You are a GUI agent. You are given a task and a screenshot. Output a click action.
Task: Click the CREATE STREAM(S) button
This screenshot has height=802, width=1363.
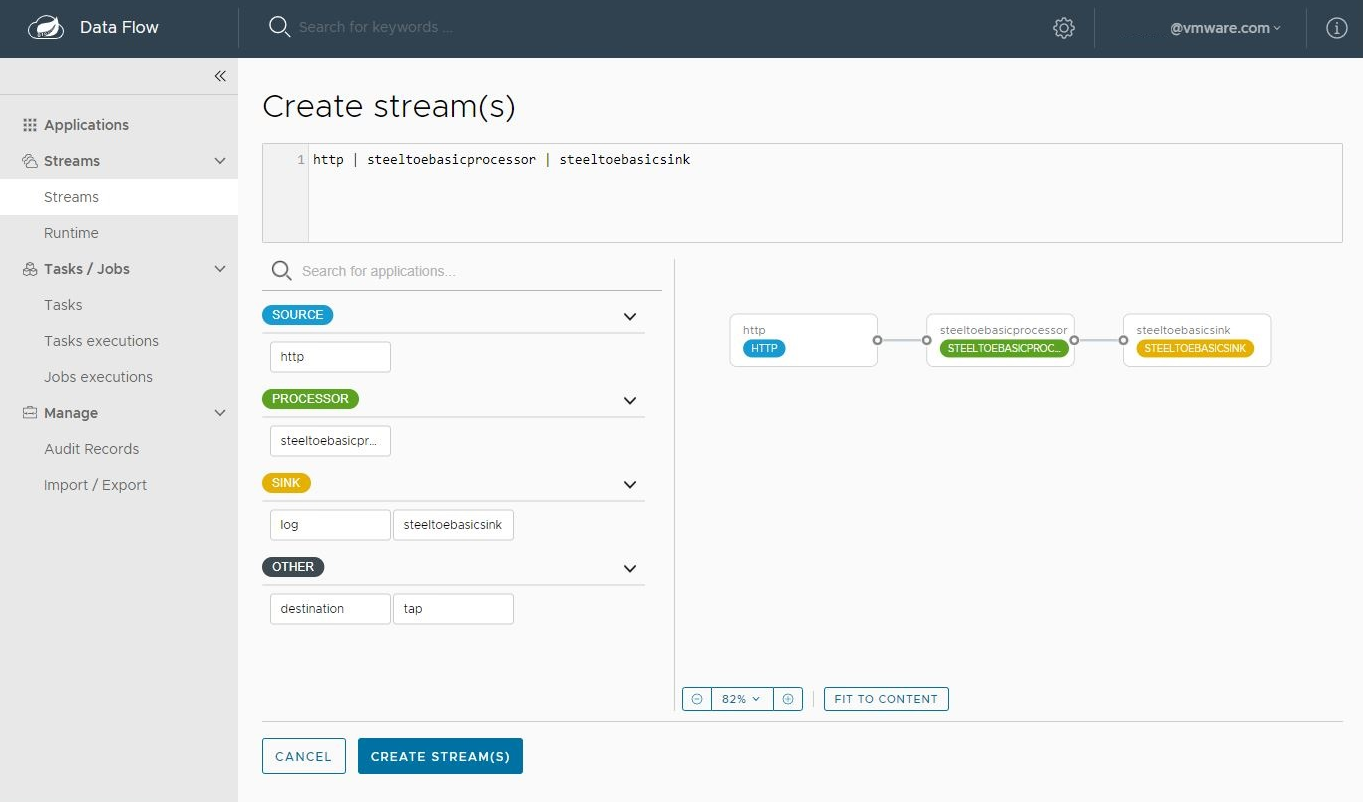(440, 756)
